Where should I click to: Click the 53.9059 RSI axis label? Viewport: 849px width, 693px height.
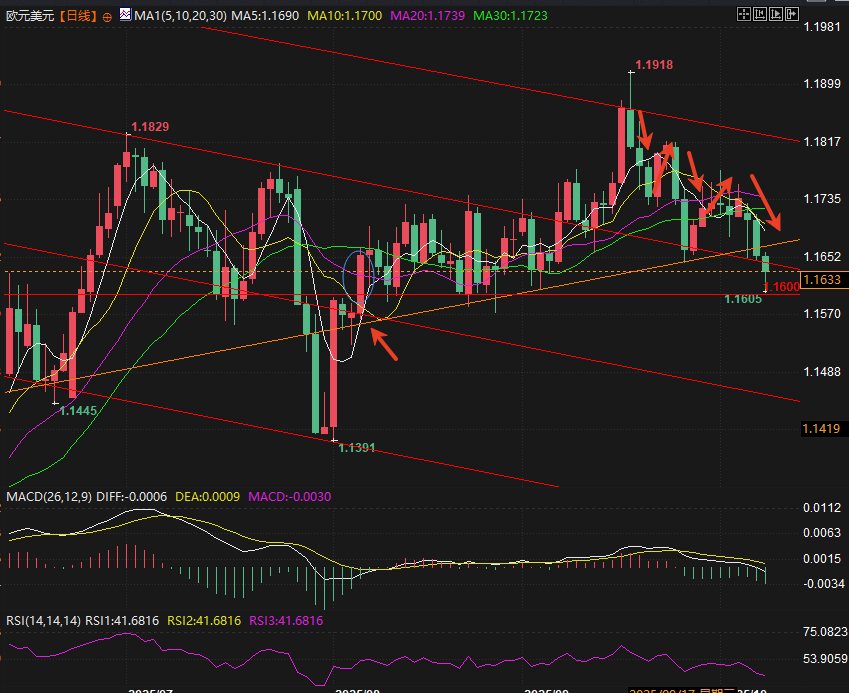point(825,659)
